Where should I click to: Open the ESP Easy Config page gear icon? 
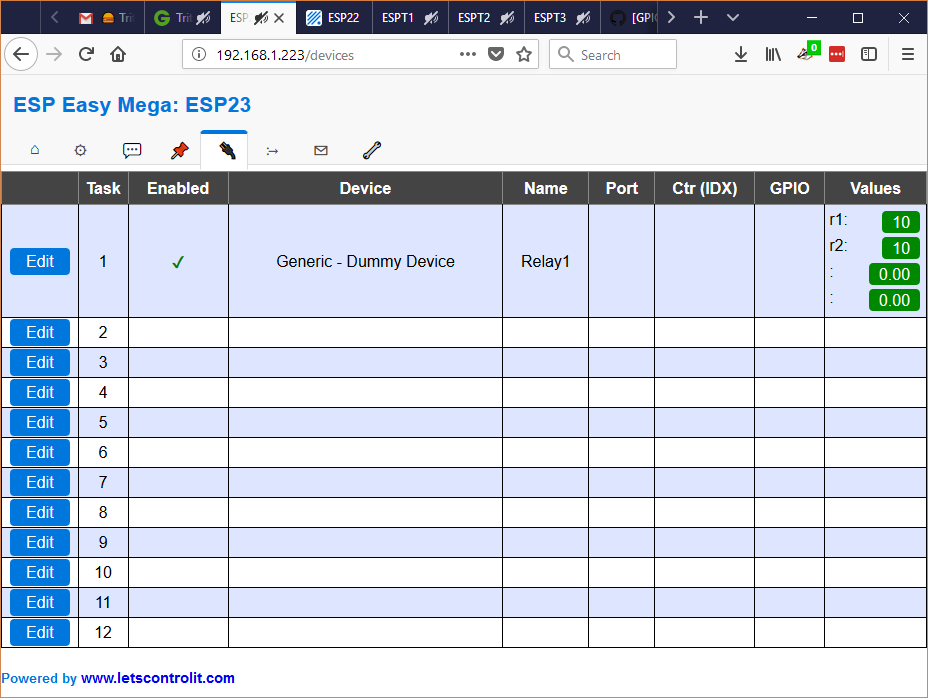coord(80,150)
